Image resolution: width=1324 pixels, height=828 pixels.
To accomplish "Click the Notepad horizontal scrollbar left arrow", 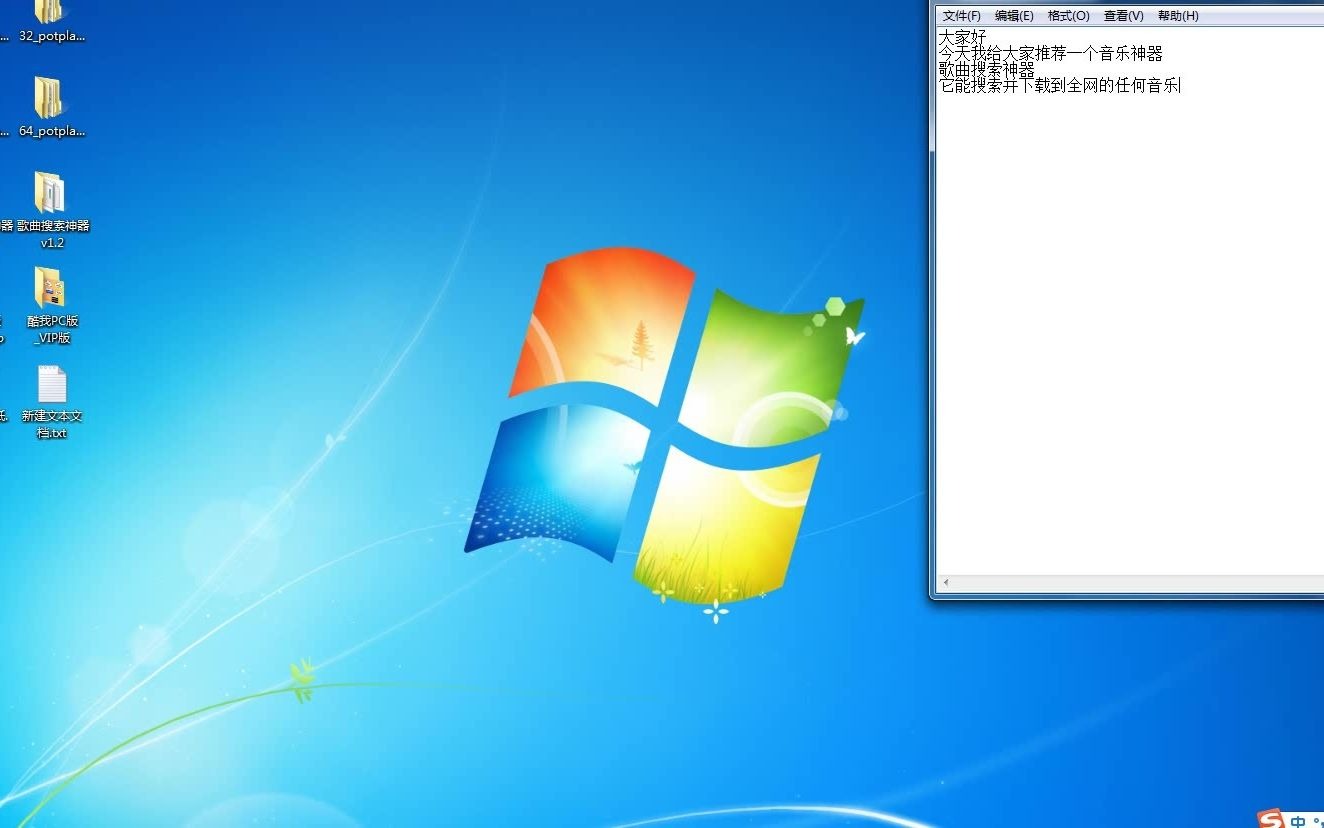I will click(x=945, y=583).
